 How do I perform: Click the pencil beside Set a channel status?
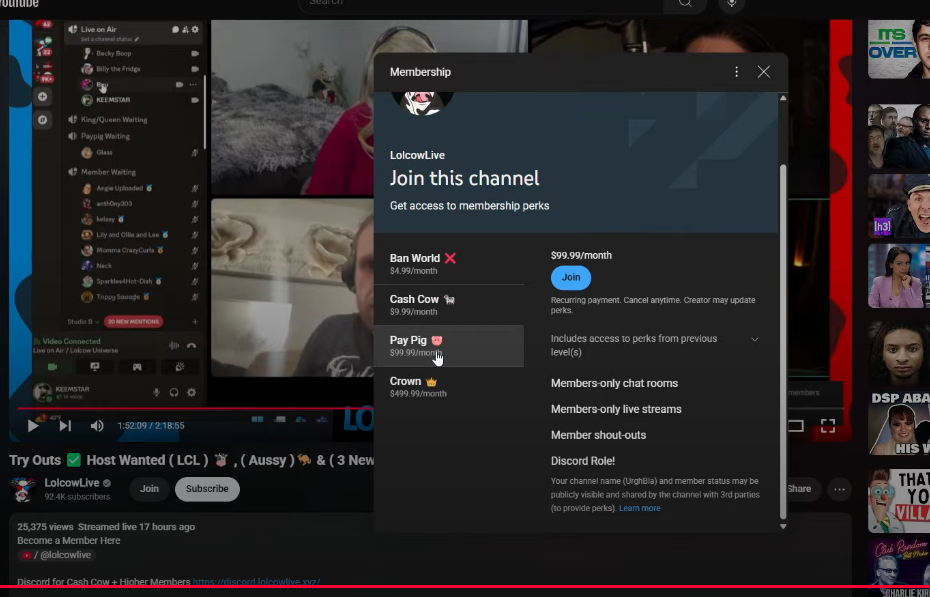coord(136,39)
